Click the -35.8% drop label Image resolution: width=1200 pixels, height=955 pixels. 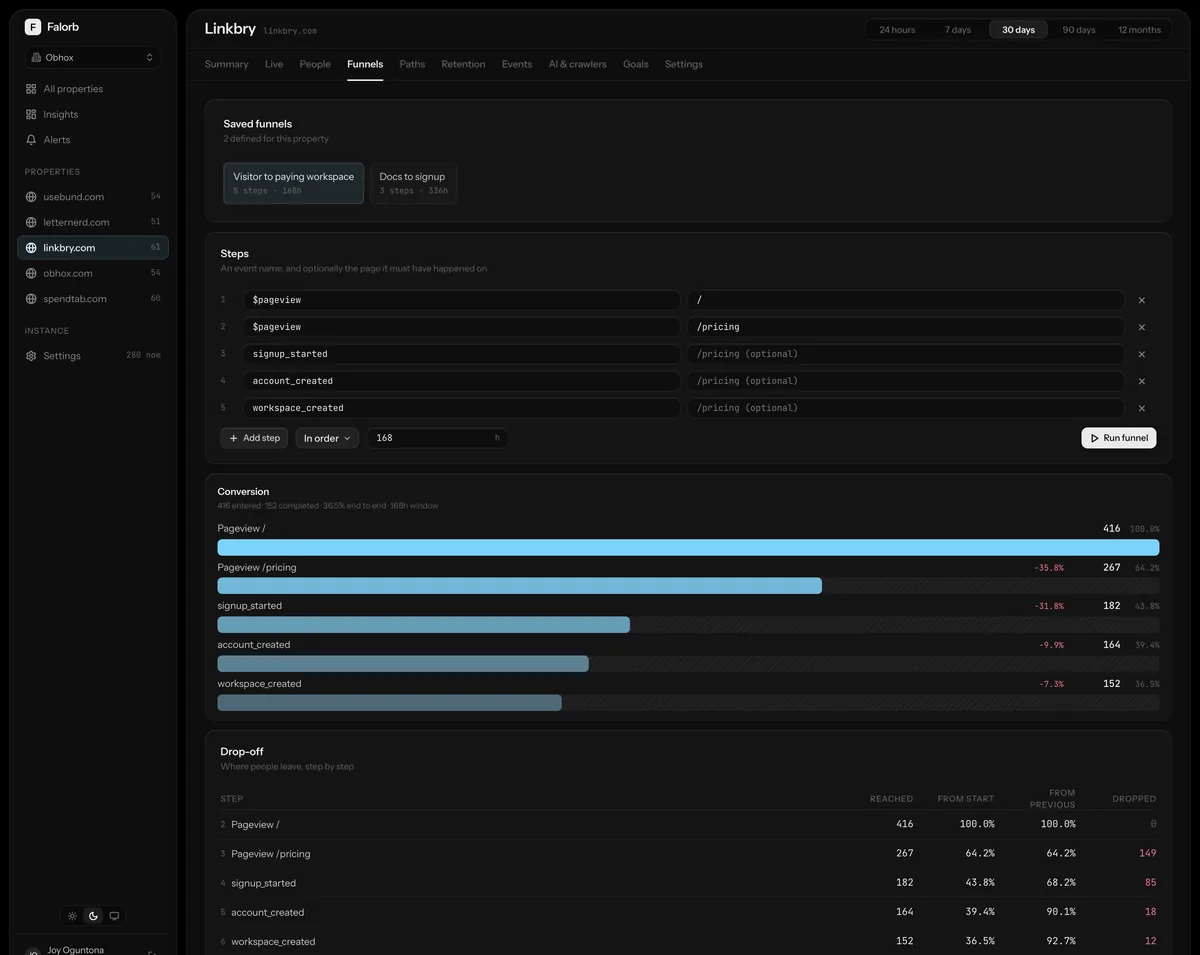pyautogui.click(x=1049, y=568)
